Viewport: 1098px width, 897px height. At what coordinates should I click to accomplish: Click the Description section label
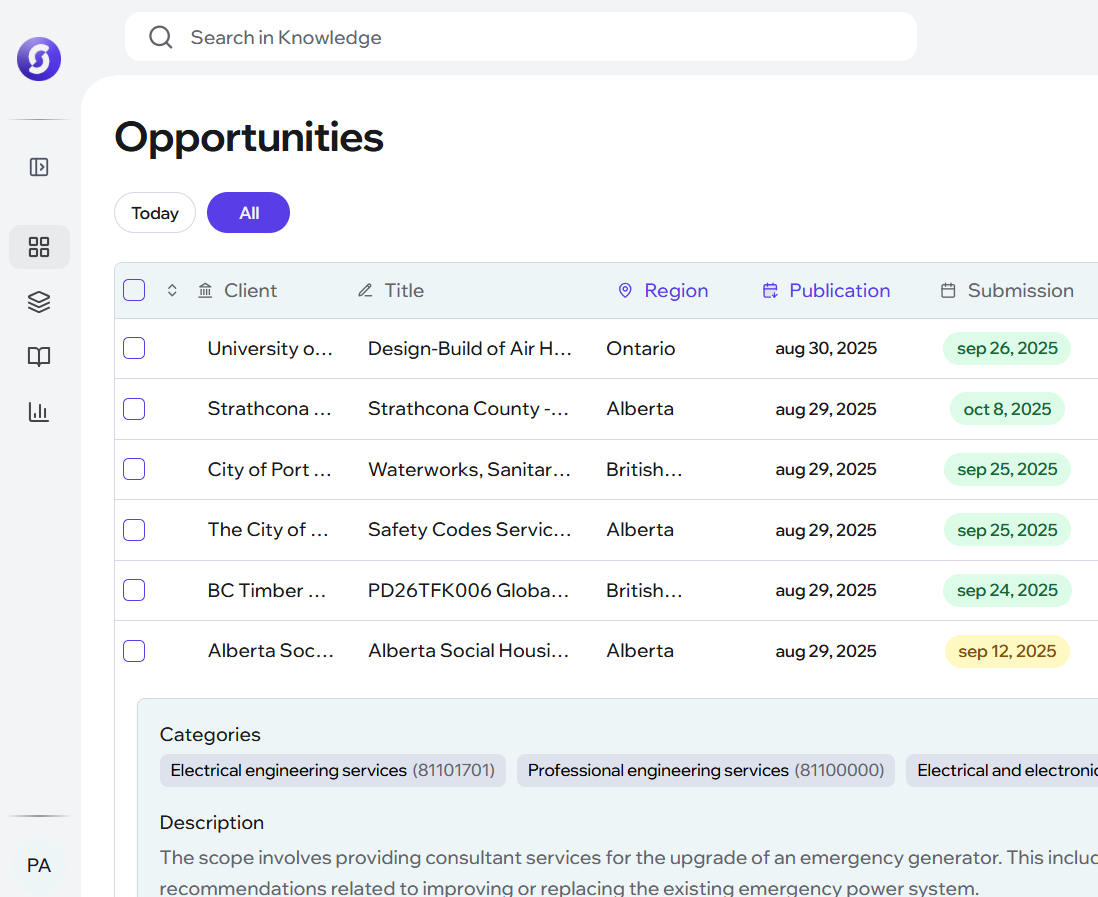click(x=212, y=823)
